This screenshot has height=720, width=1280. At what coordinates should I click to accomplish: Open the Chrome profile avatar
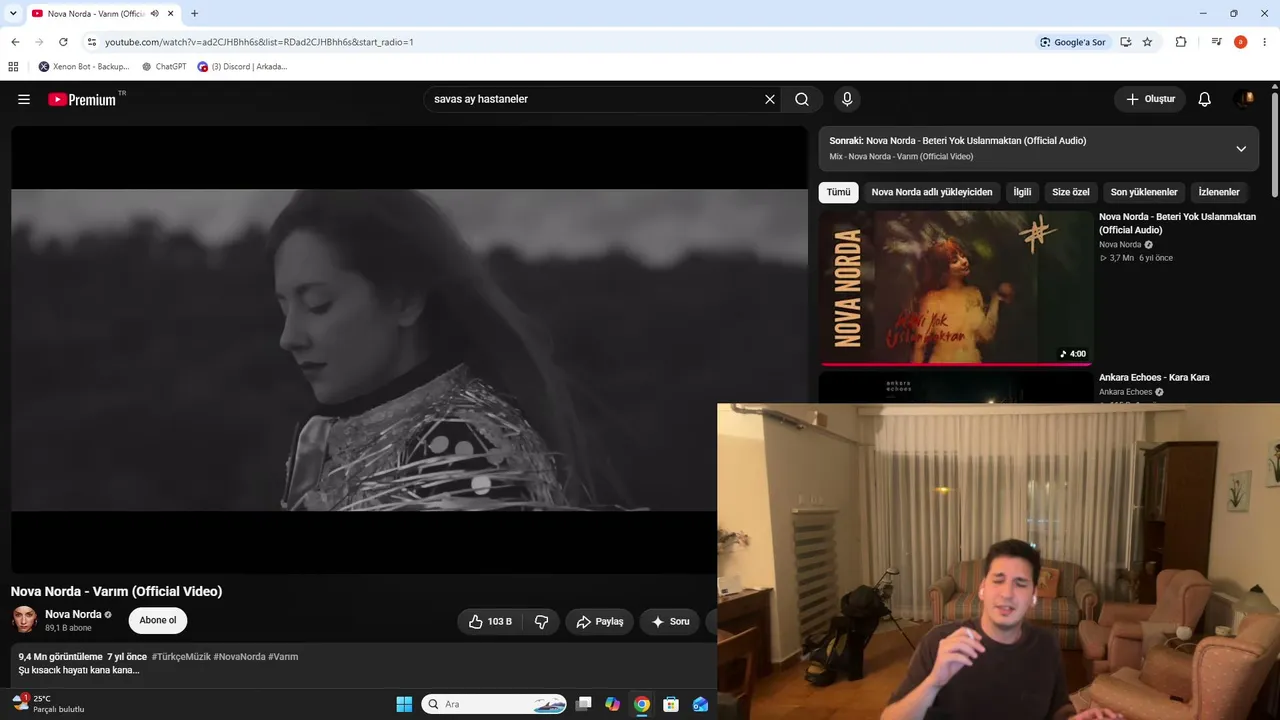(1240, 42)
